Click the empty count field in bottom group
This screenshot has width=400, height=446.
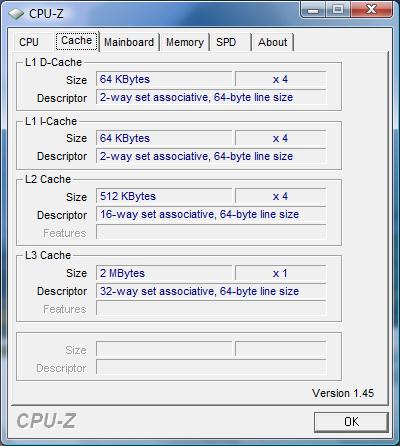tap(280, 349)
